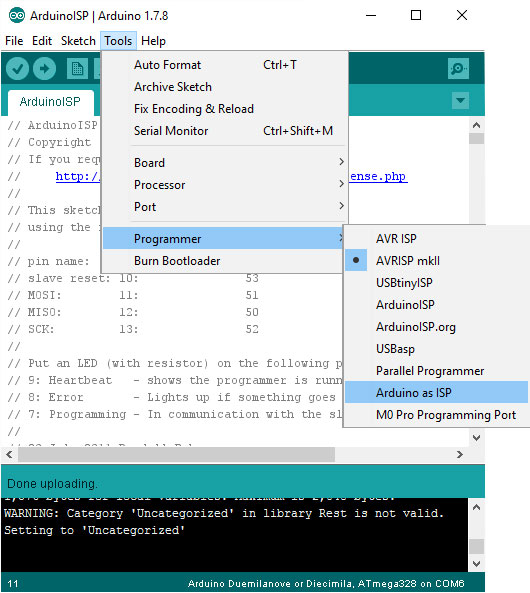Screen dimensions: 530x593
Task: Click "Setting to 'Uncategorized'" console line
Action: (95, 530)
